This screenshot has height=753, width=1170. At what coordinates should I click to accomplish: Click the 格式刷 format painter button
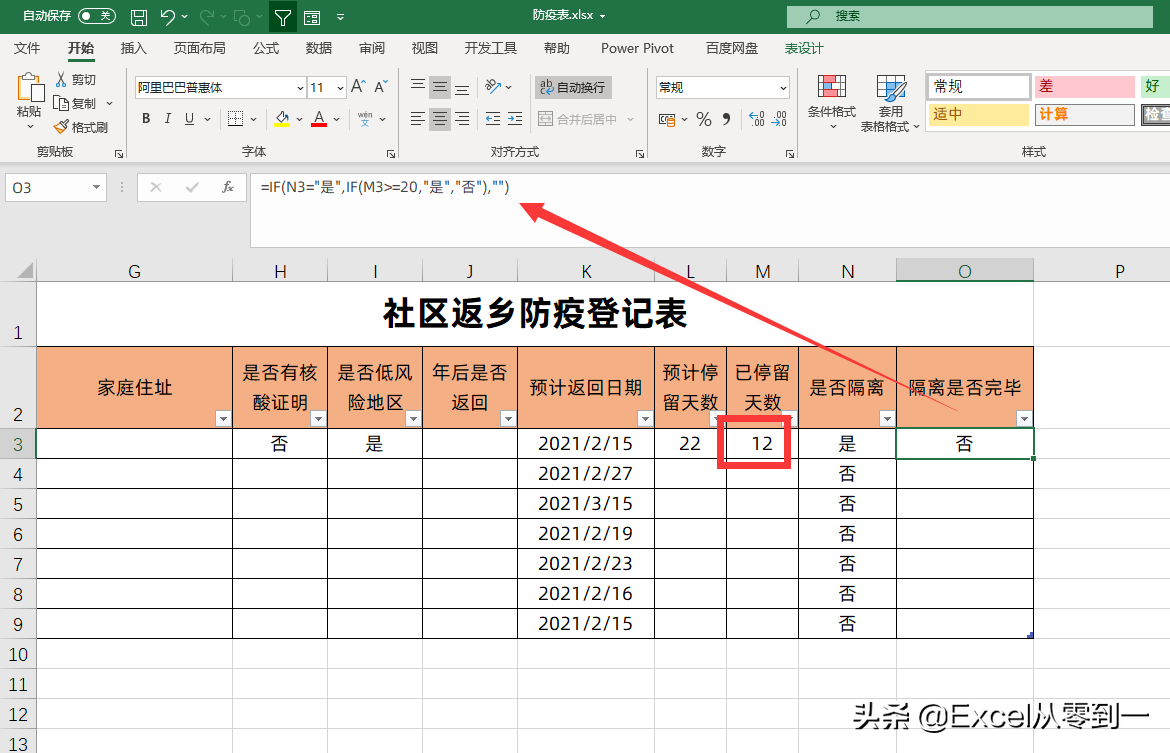coord(81,127)
